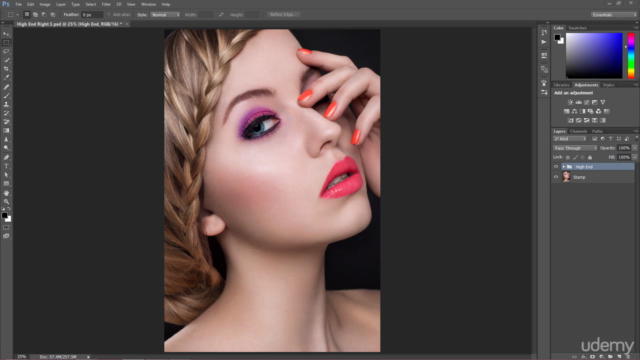
Task: Add a Curves adjustment
Action: pyautogui.click(x=587, y=102)
